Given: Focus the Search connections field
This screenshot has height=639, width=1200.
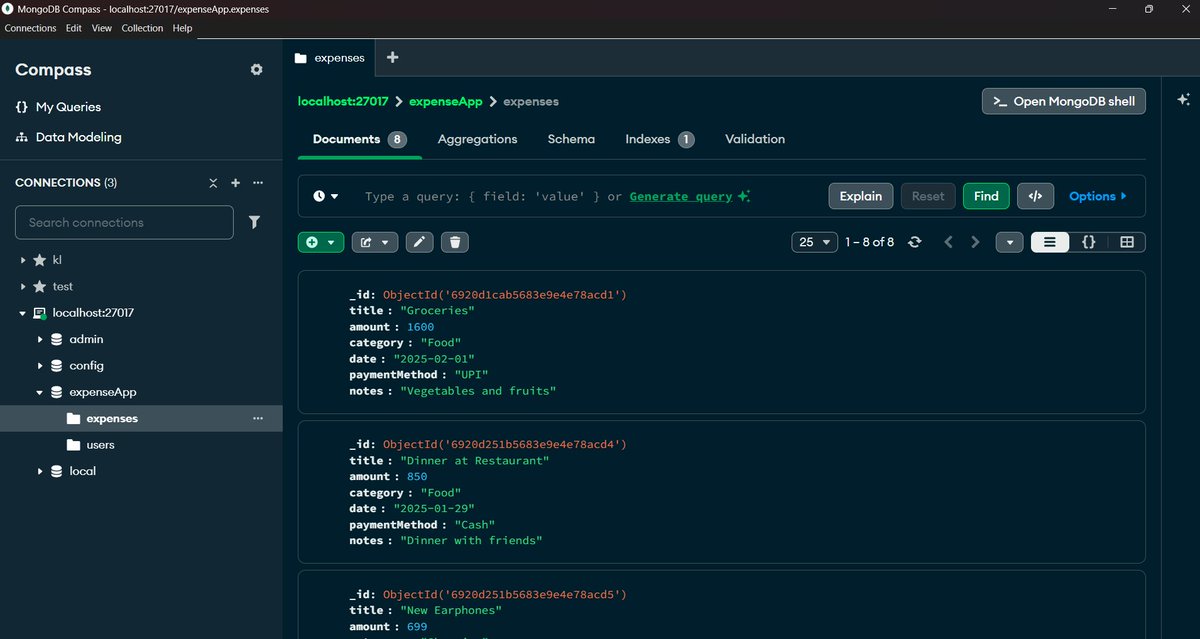Looking at the screenshot, I should (124, 222).
